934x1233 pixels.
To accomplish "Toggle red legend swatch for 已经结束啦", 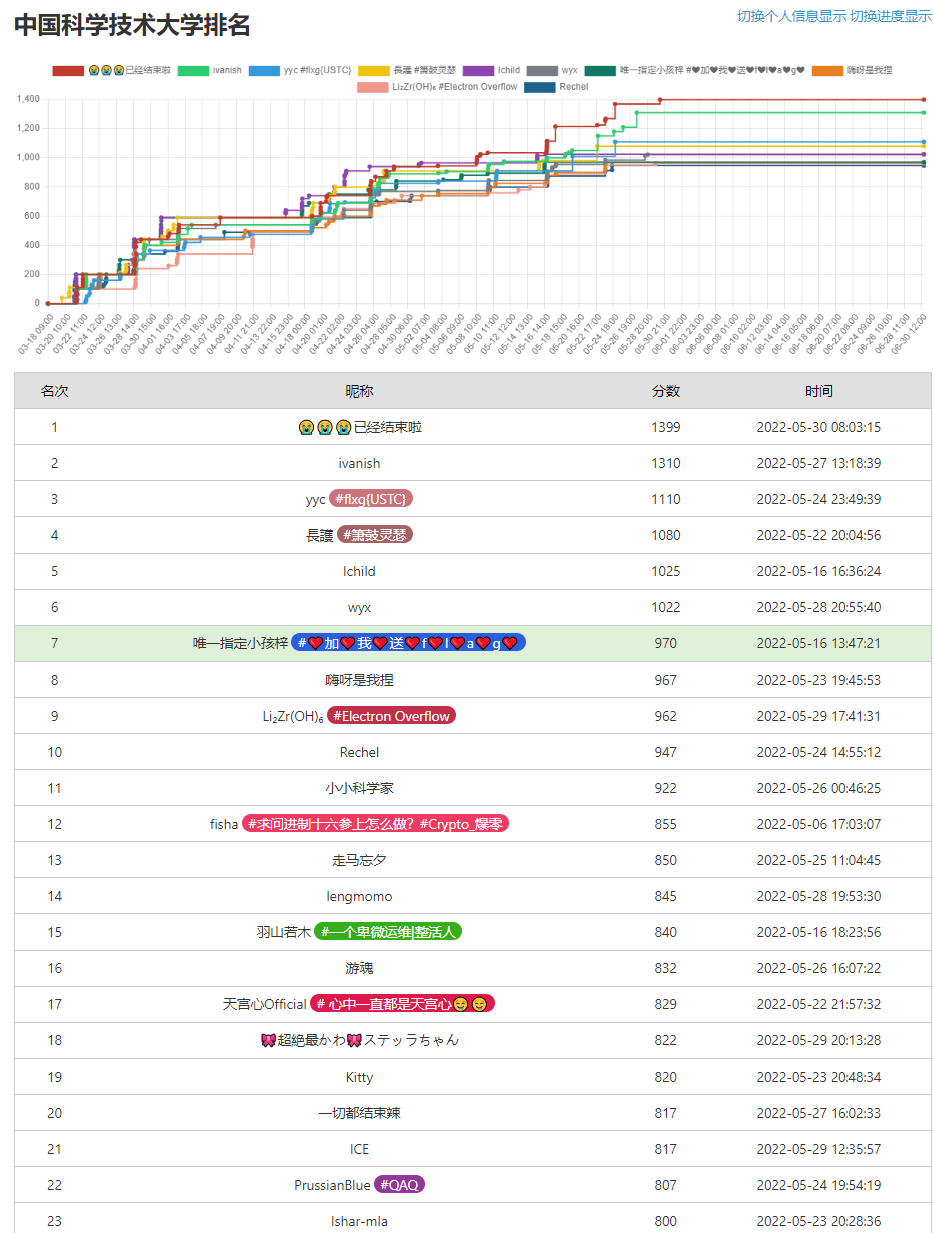I will click(68, 71).
